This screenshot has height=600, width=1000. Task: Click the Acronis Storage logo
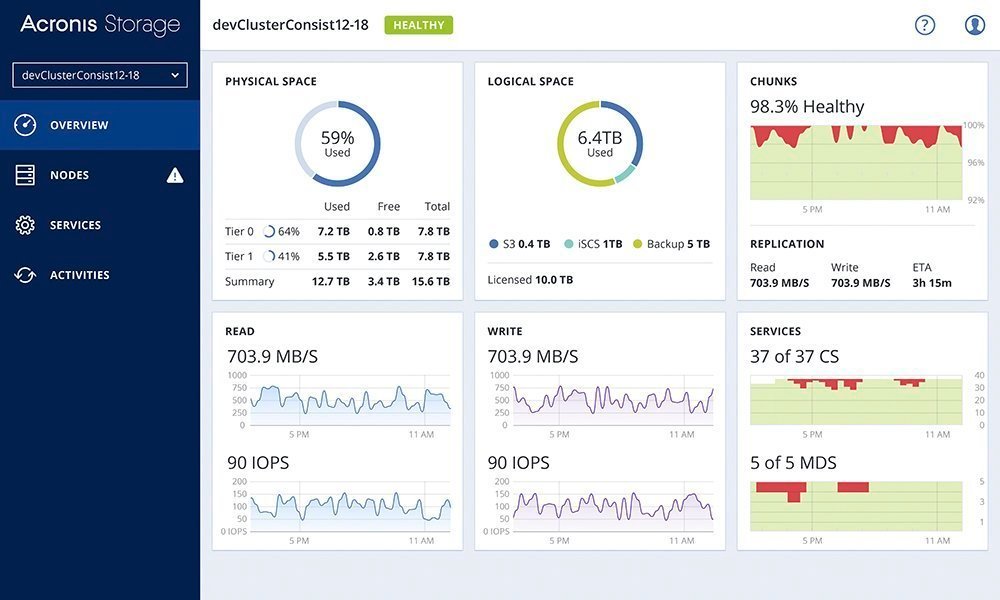click(98, 24)
